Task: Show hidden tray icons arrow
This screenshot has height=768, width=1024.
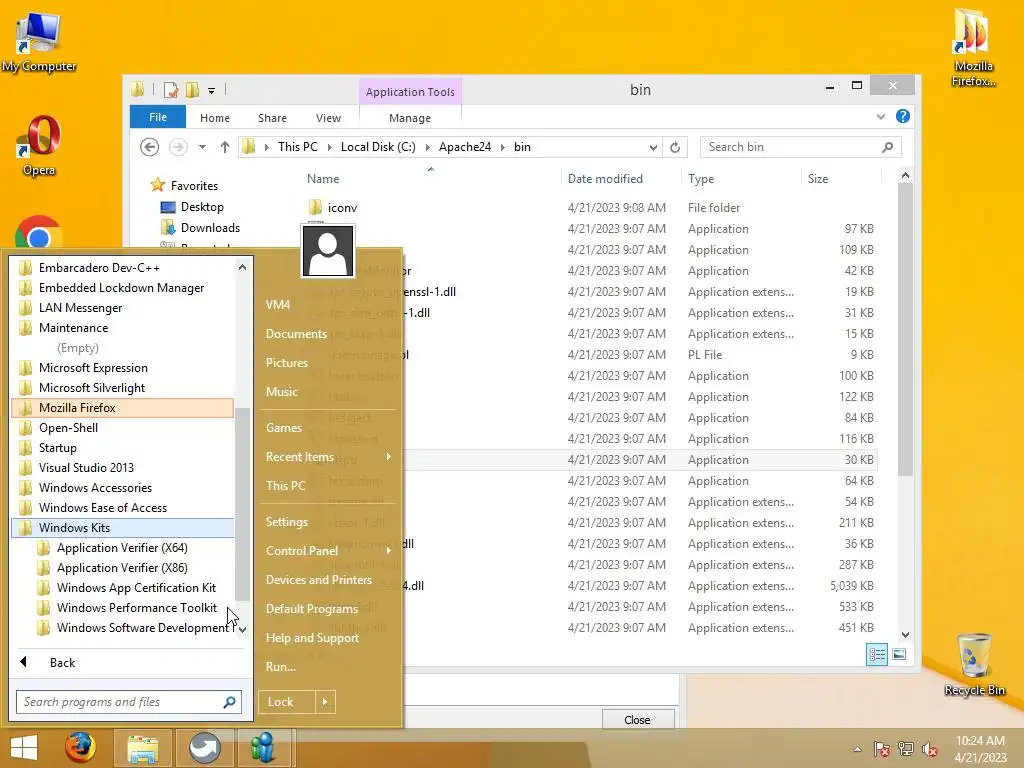Action: pos(857,749)
